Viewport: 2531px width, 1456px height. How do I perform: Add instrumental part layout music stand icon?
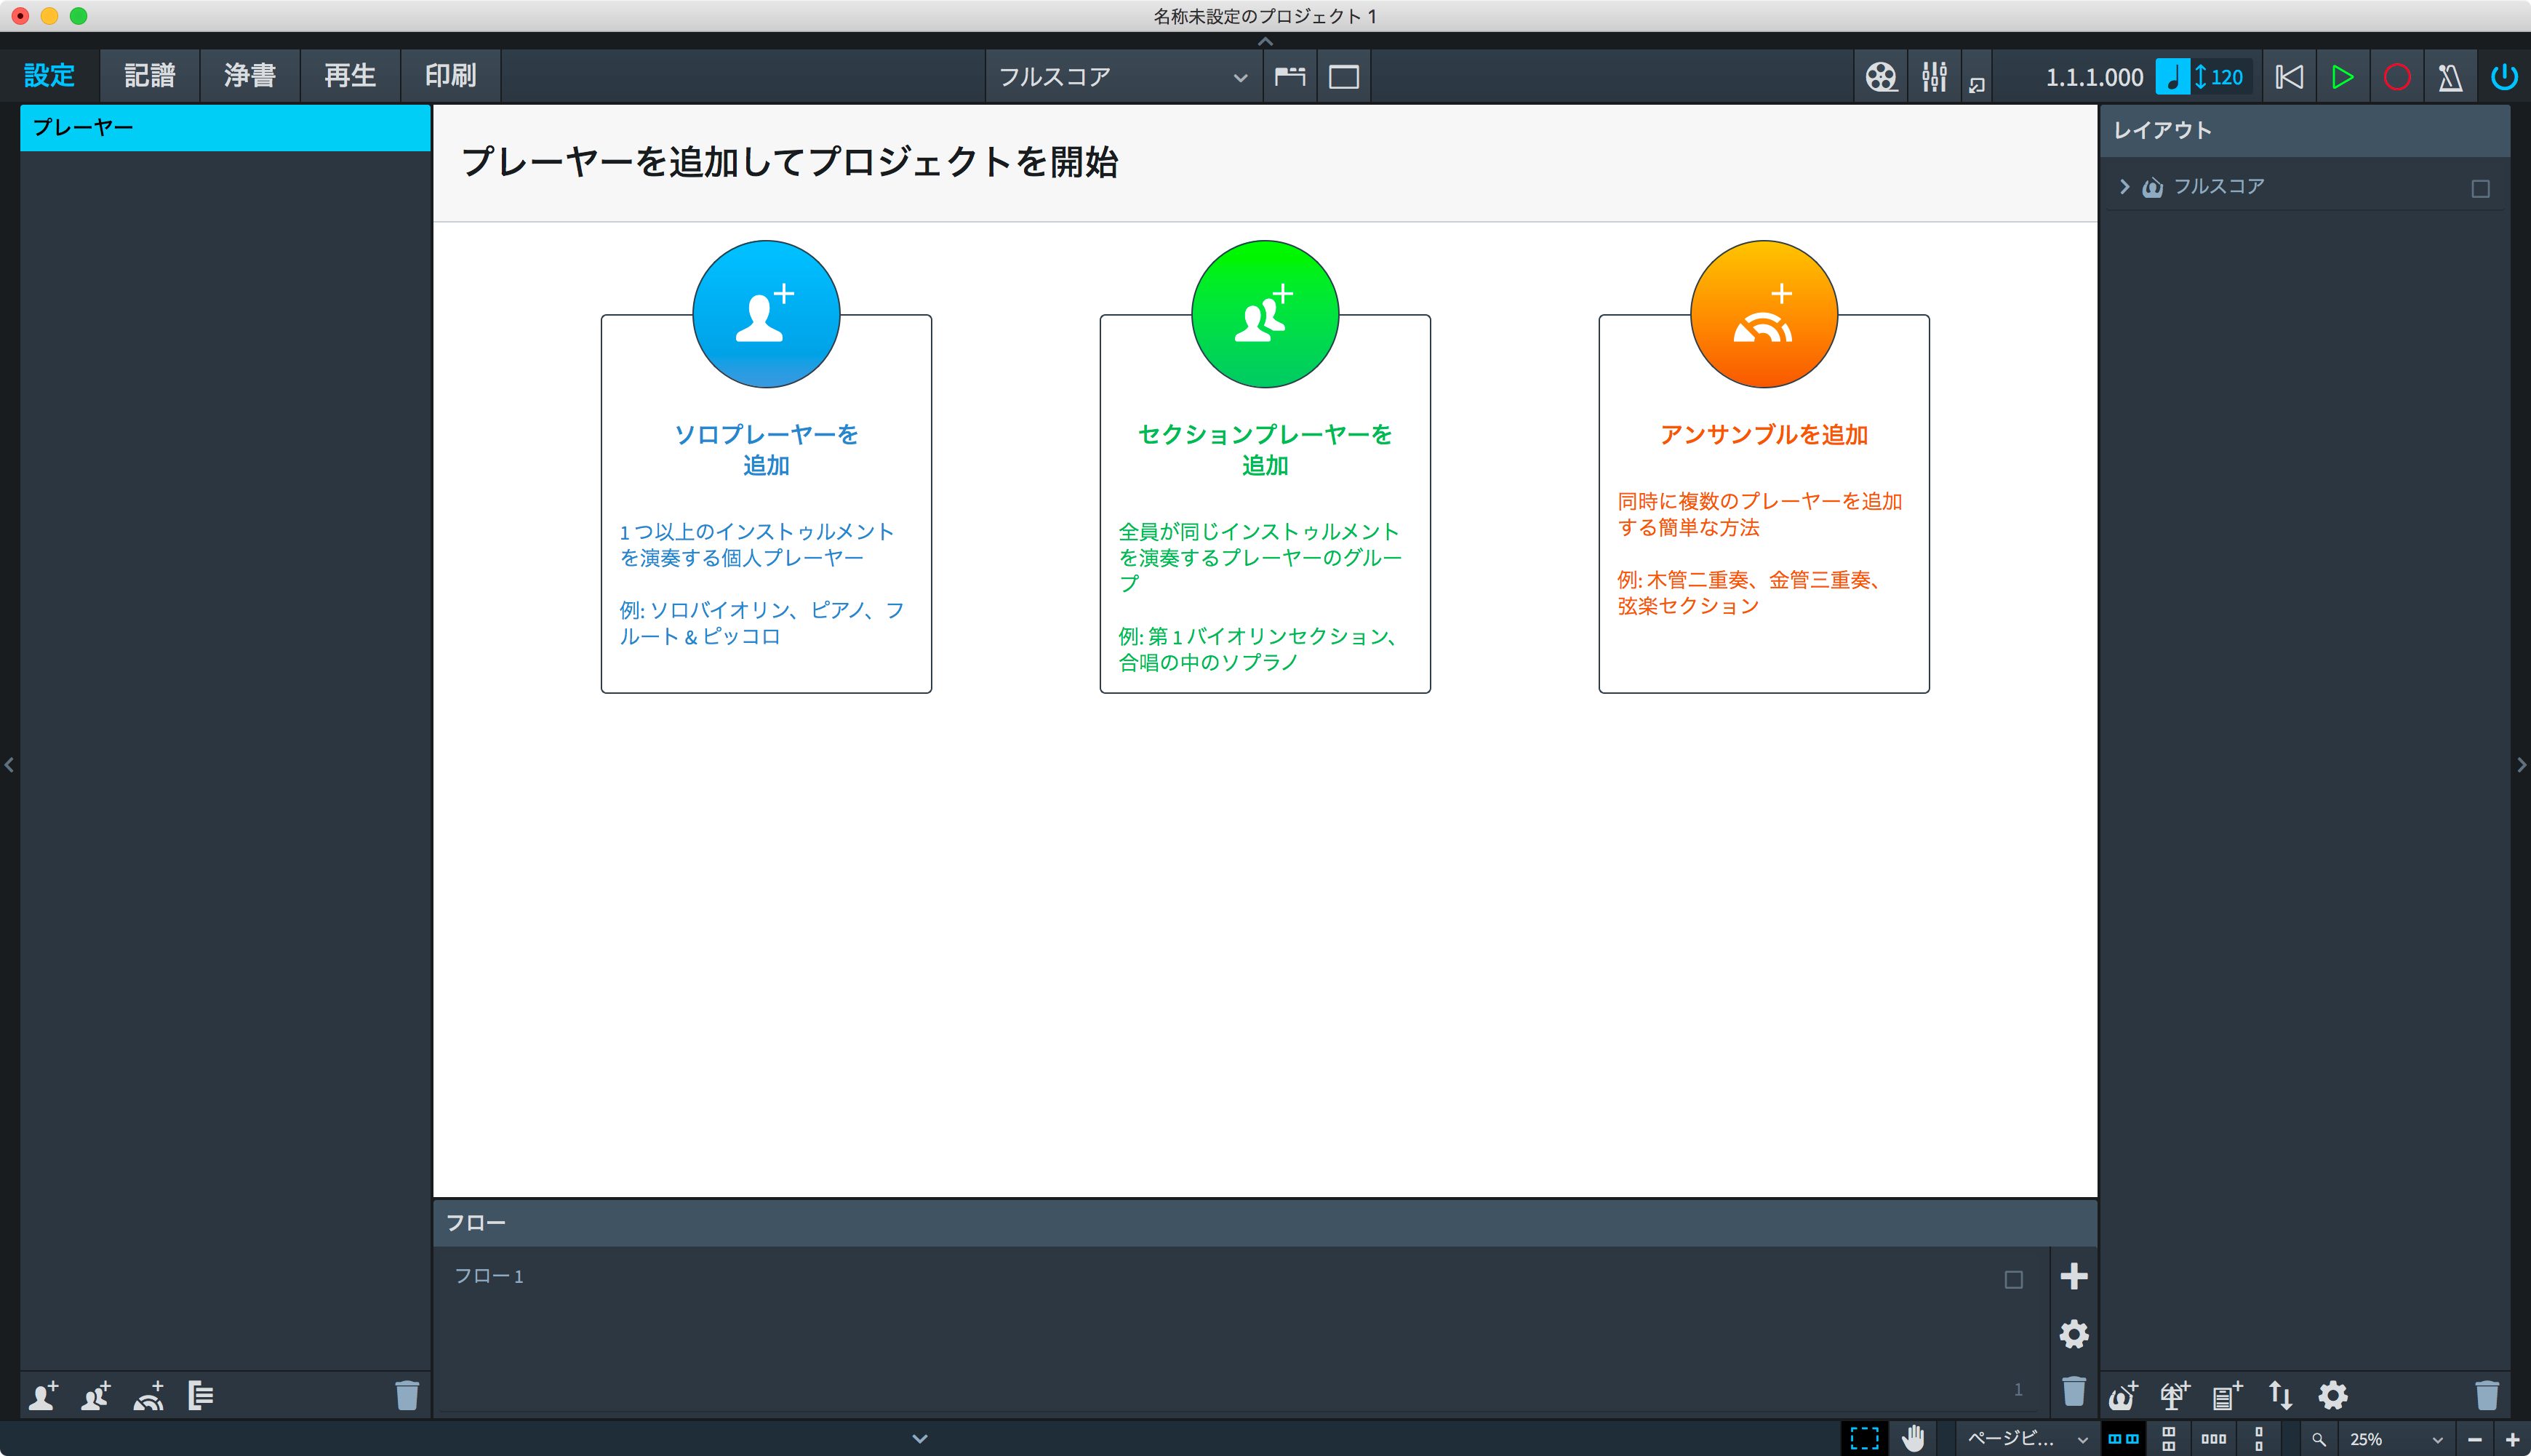pos(2175,1395)
